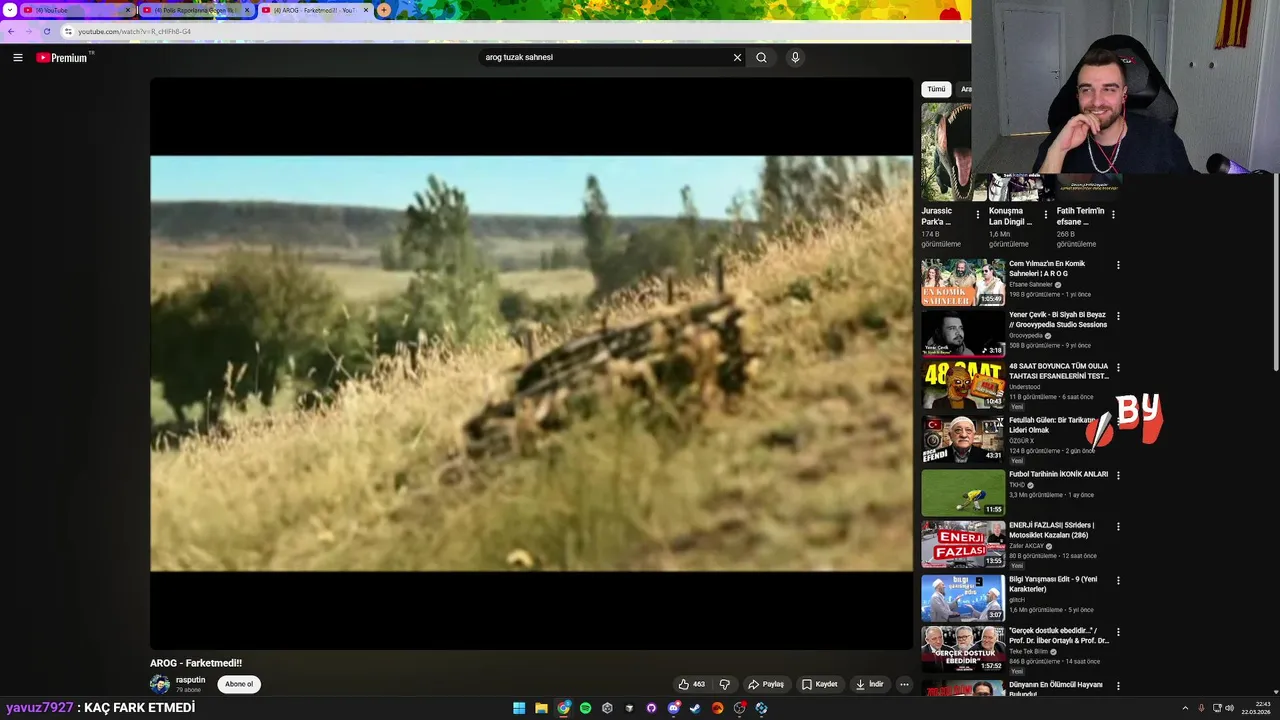The image size is (1280, 720).
Task: Open options for 'Bilgi Yarışması Edit' video
Action: click(1118, 580)
